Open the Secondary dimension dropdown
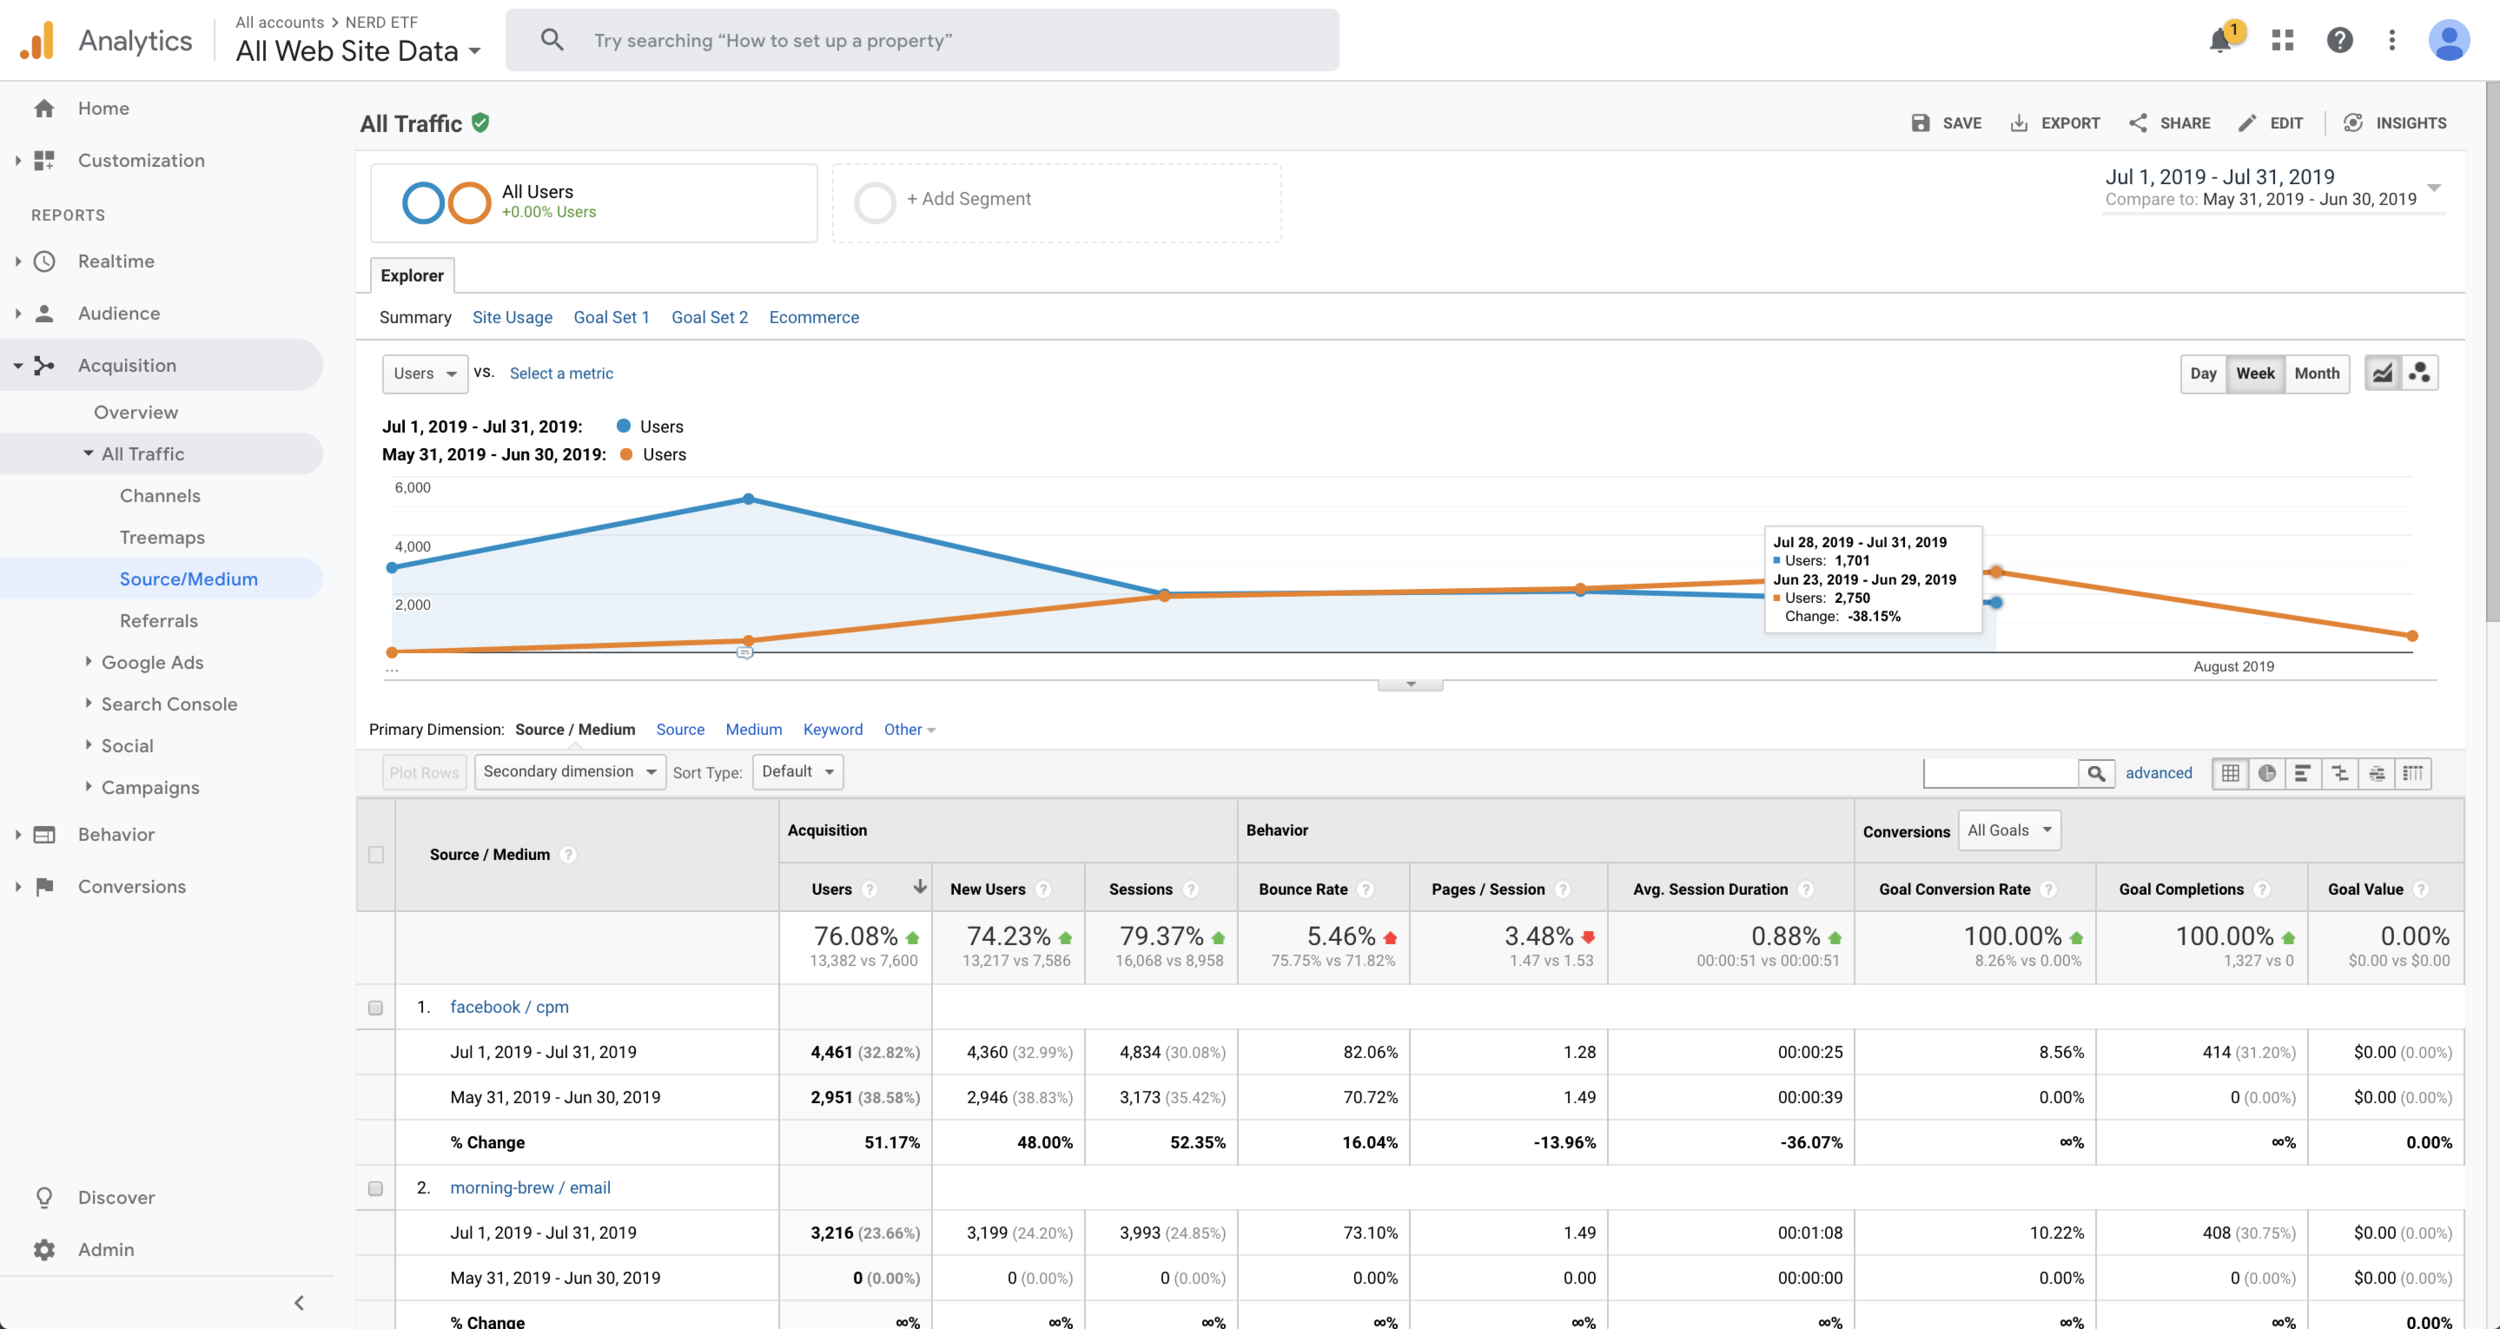 pos(569,771)
